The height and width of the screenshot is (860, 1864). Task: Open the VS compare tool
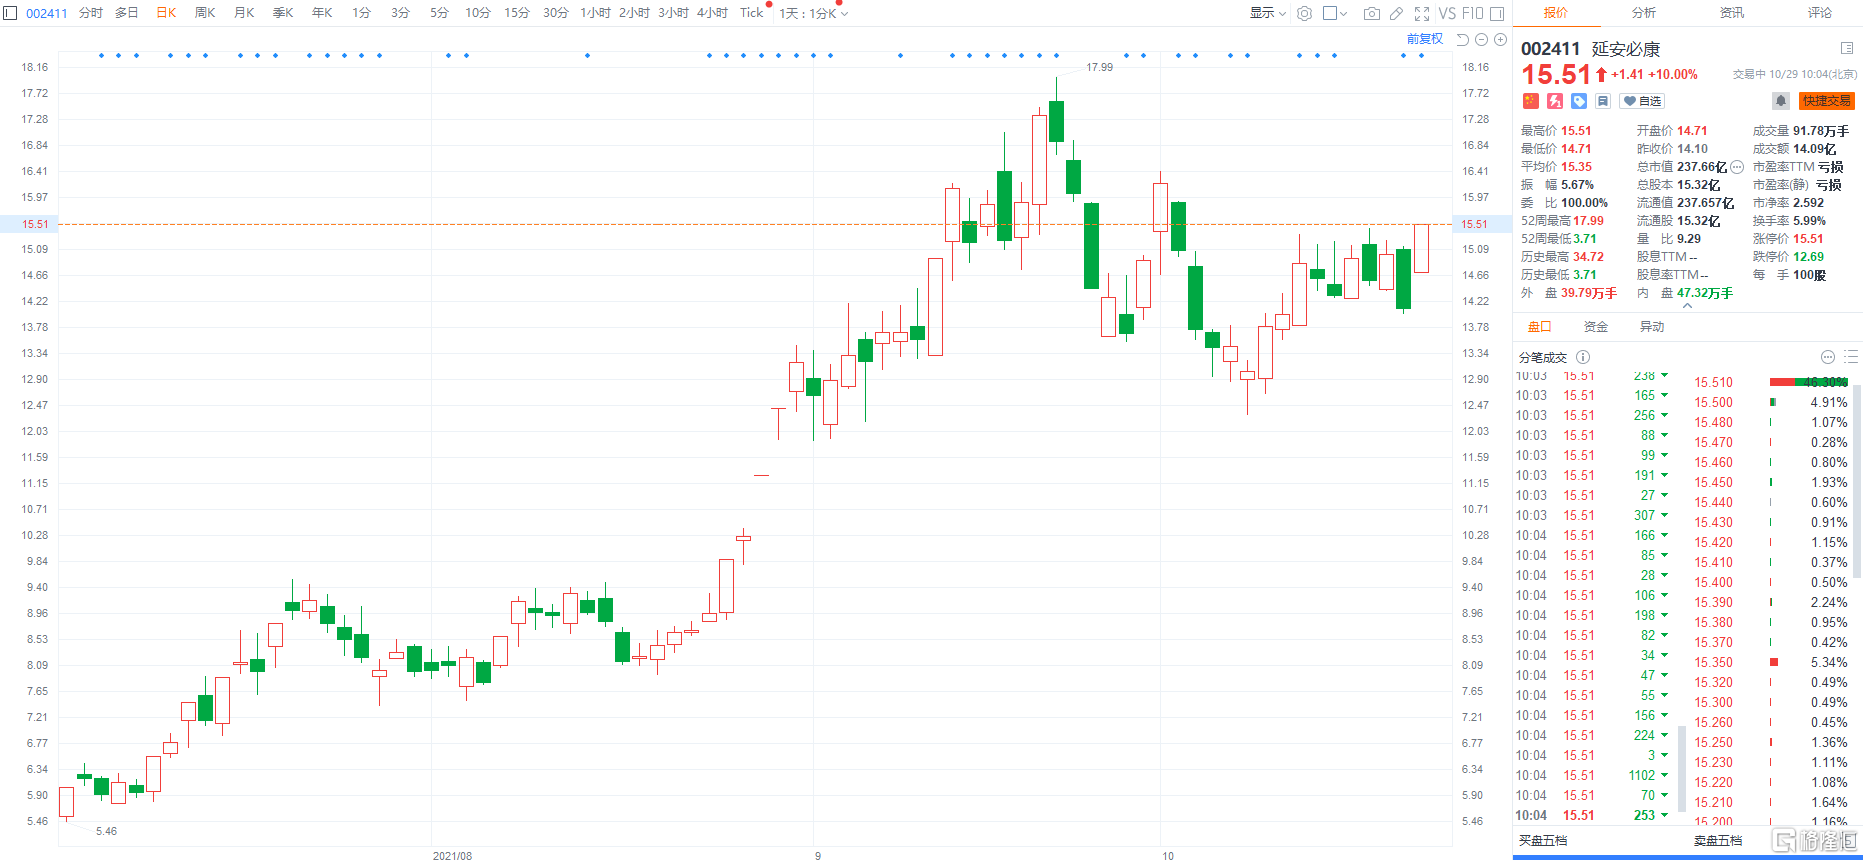point(1447,13)
